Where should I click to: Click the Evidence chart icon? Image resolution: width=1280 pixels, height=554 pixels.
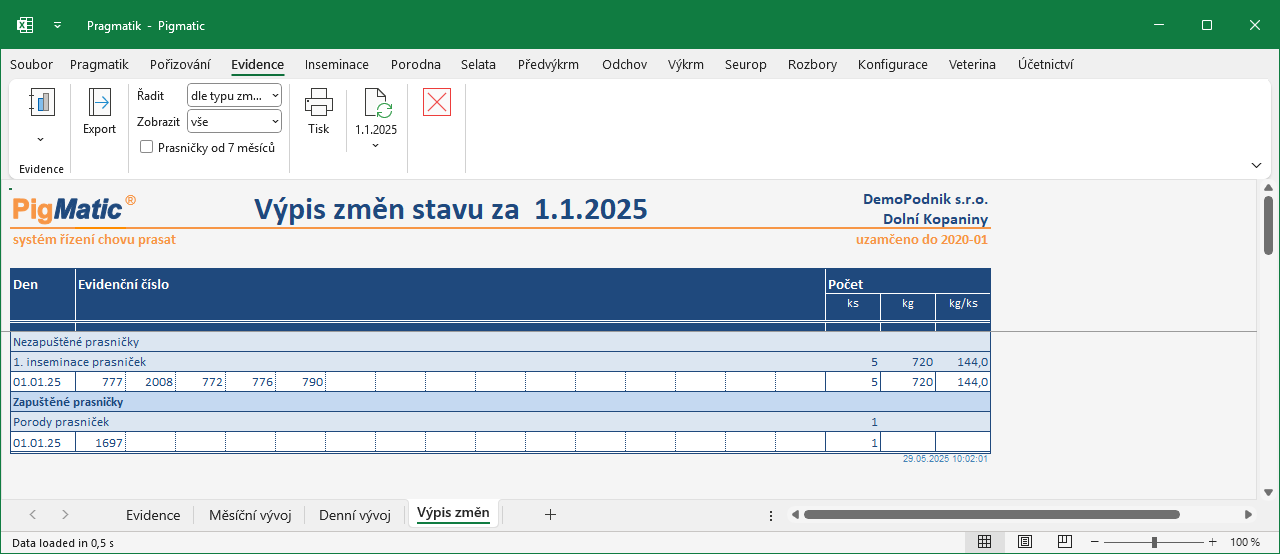pos(41,102)
